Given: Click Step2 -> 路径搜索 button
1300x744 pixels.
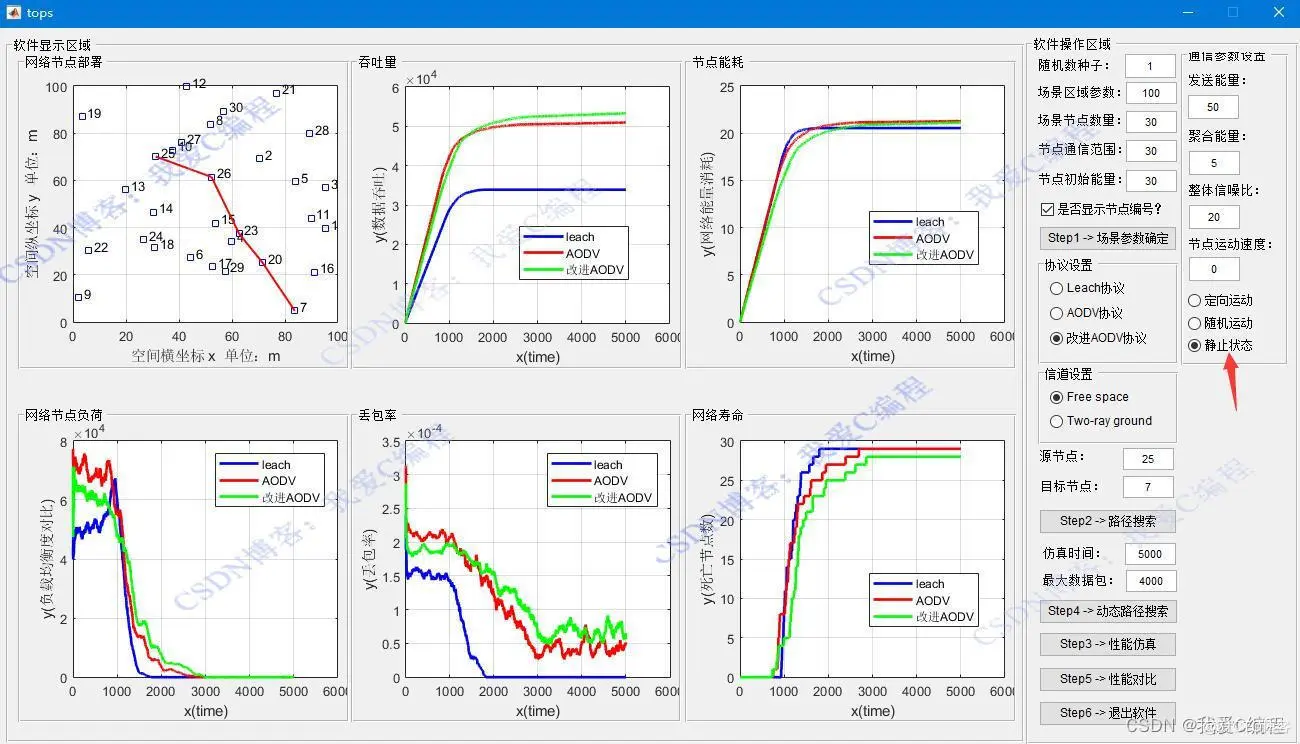Looking at the screenshot, I should click(1107, 521).
